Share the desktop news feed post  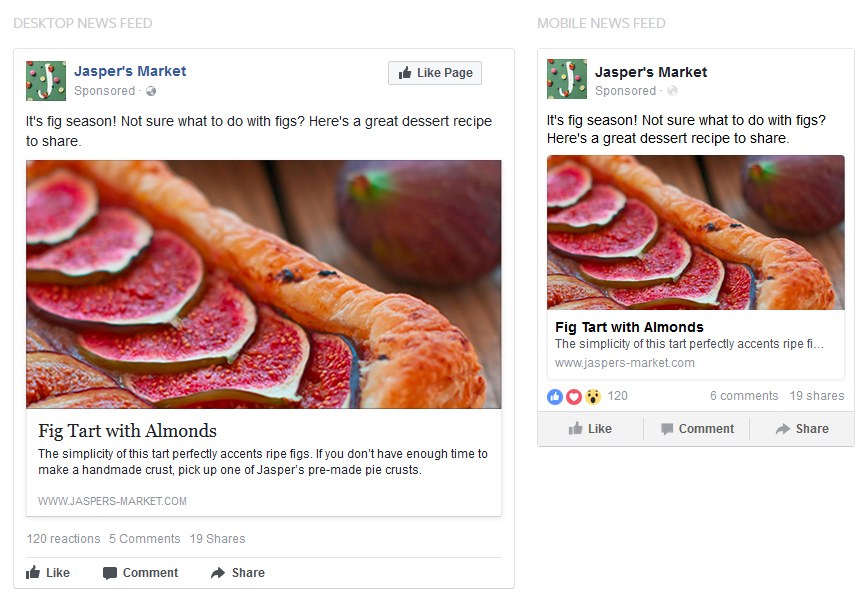238,573
